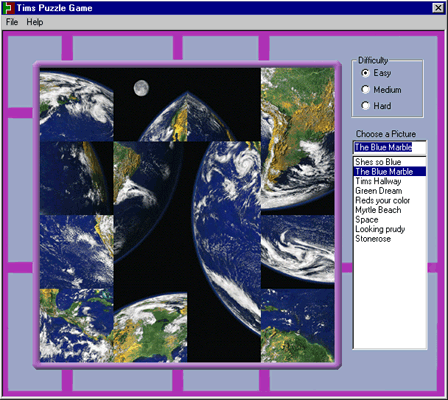Select the tile with the hurricane swirl
The height and width of the screenshot is (400, 448).
click(x=224, y=178)
